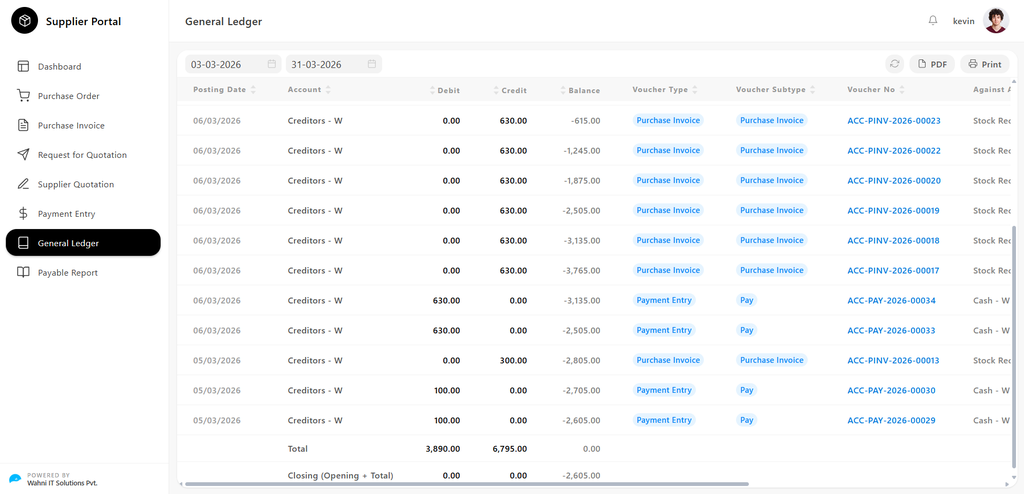Open voucher ACC-PINV-2026-00019

(893, 211)
